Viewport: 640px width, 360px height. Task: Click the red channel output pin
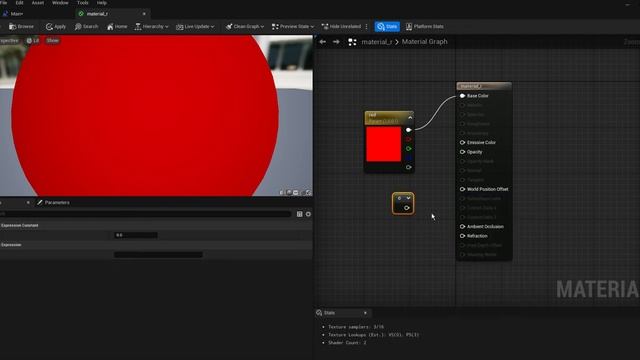(x=409, y=139)
